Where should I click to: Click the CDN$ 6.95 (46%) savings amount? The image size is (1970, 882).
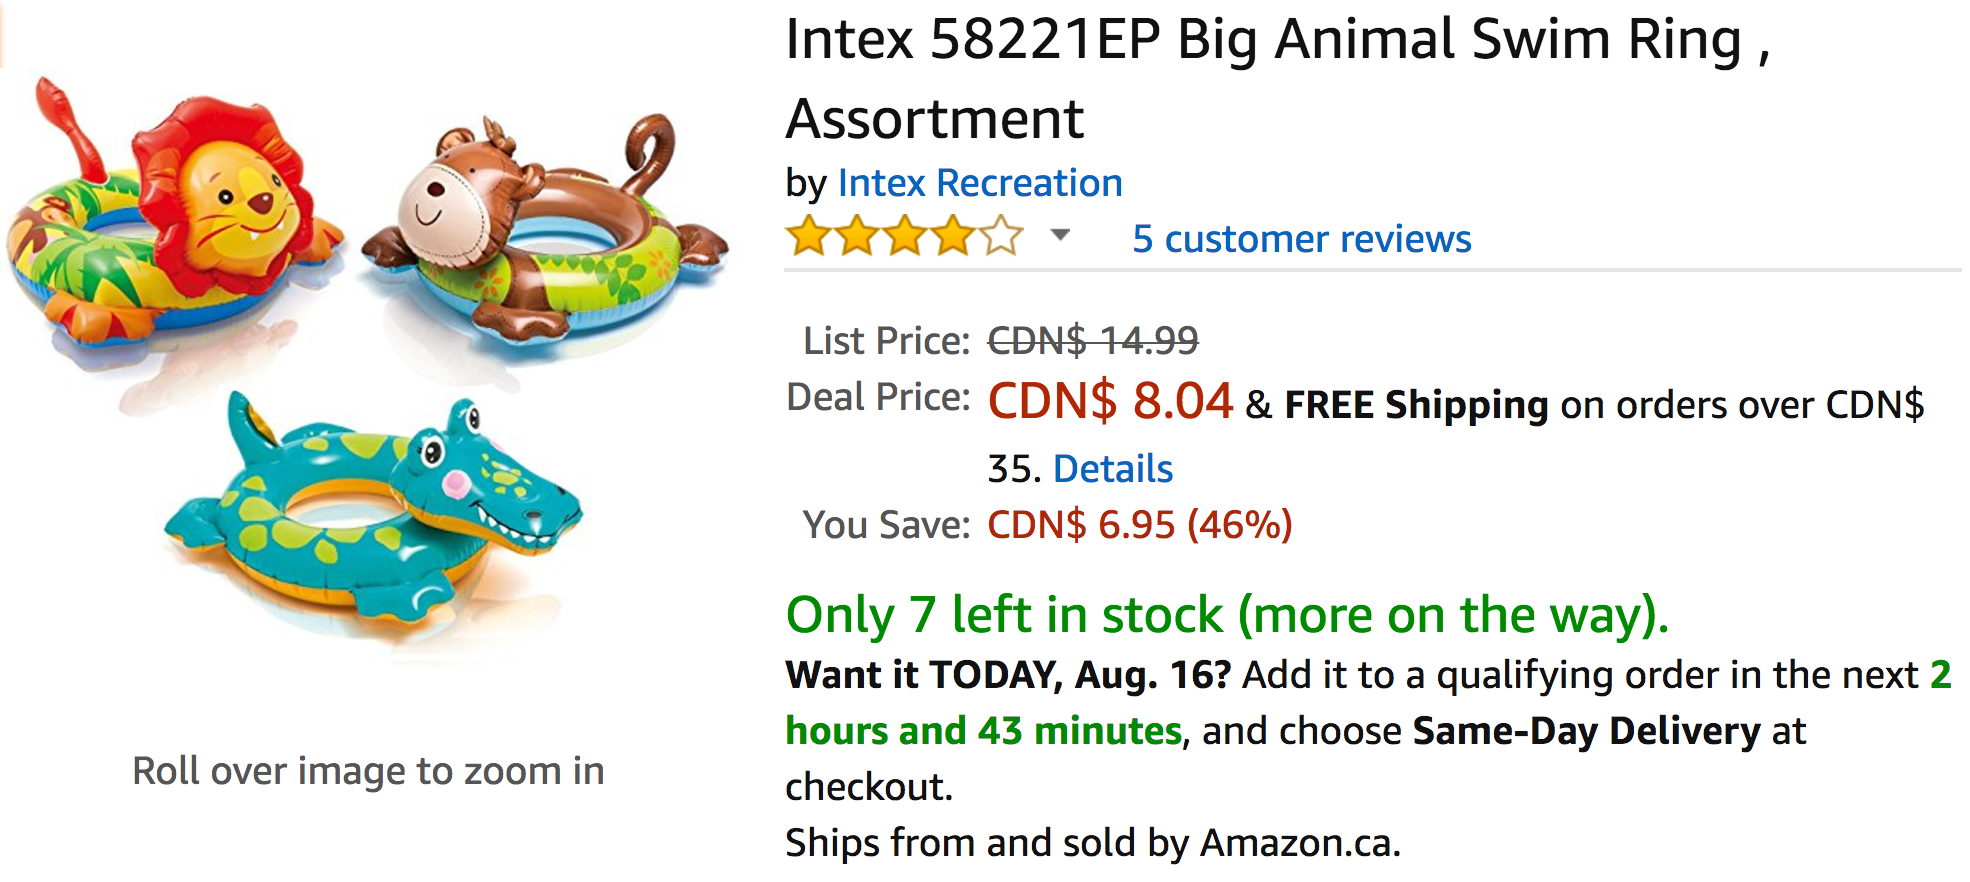tap(1139, 525)
